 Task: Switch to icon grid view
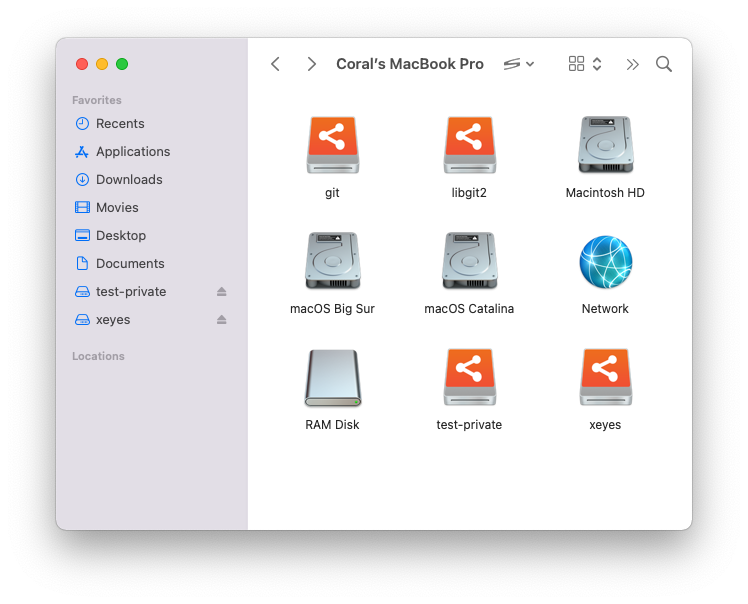point(576,64)
